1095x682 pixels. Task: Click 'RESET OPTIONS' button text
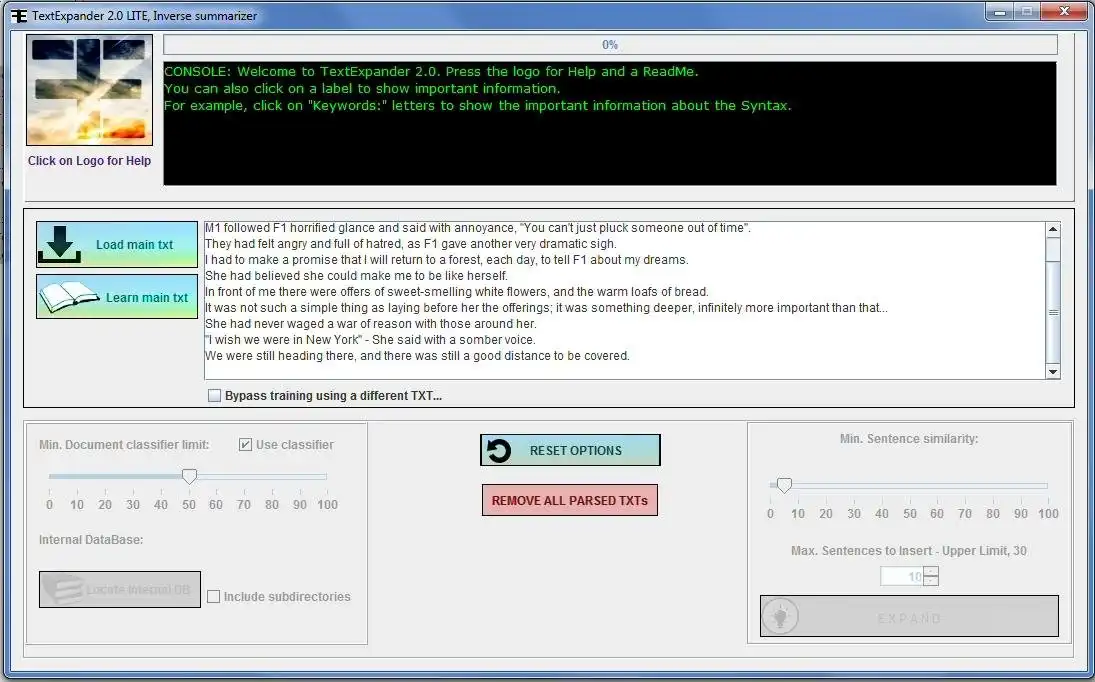point(575,451)
